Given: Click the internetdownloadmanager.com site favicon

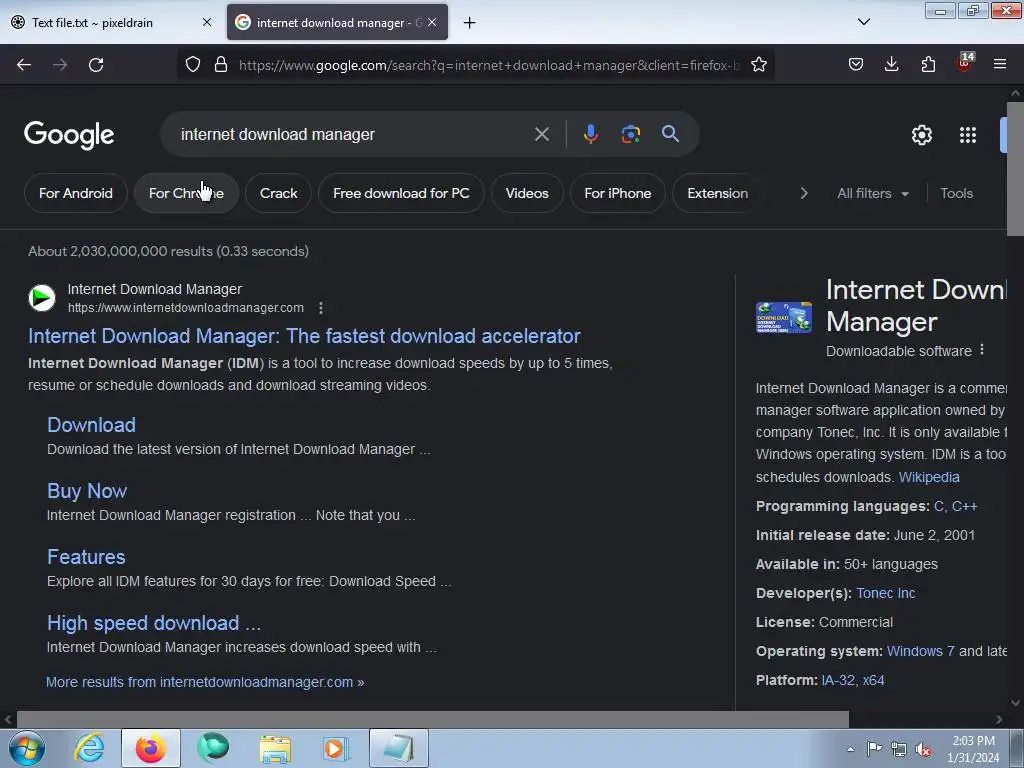Looking at the screenshot, I should 42,298.
